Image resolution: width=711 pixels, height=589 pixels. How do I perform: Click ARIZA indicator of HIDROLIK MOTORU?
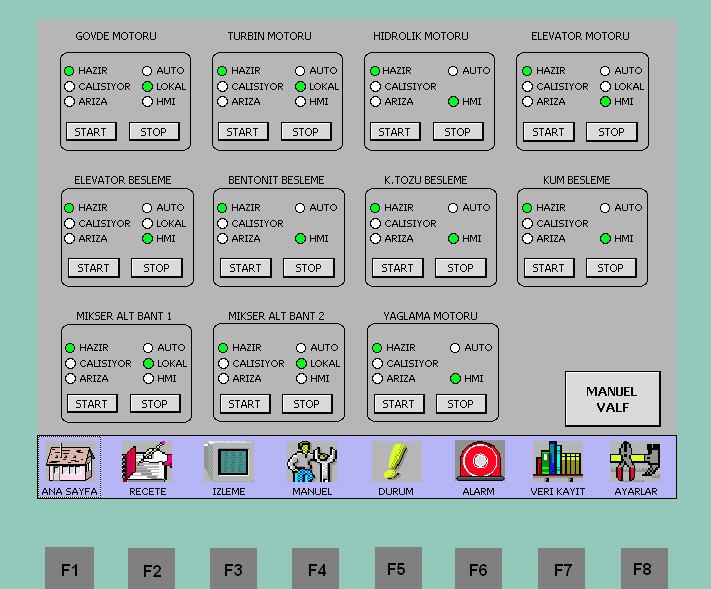(375, 102)
